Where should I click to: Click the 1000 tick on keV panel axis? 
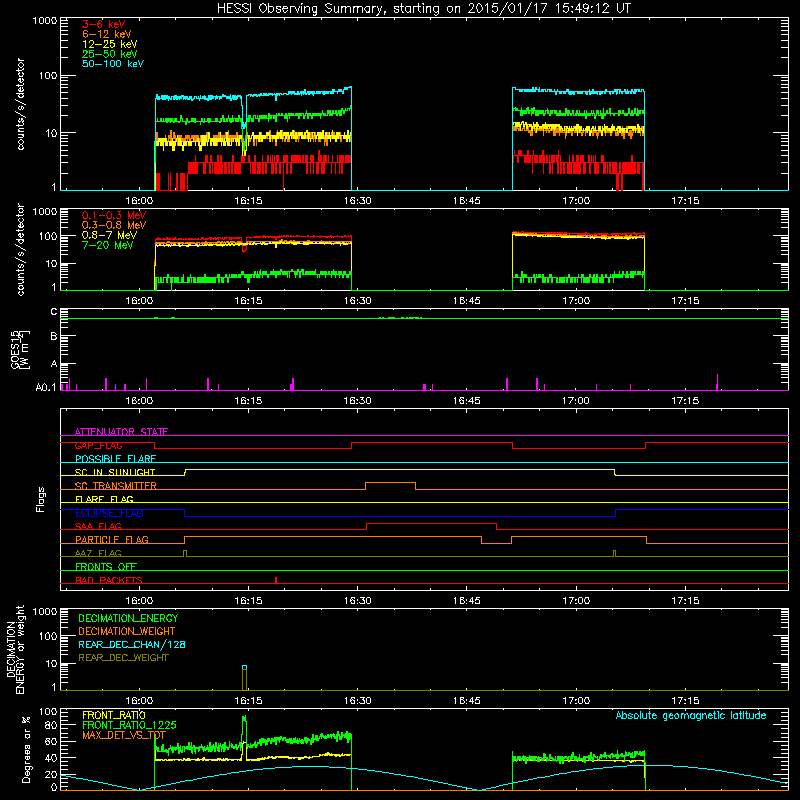click(45, 21)
